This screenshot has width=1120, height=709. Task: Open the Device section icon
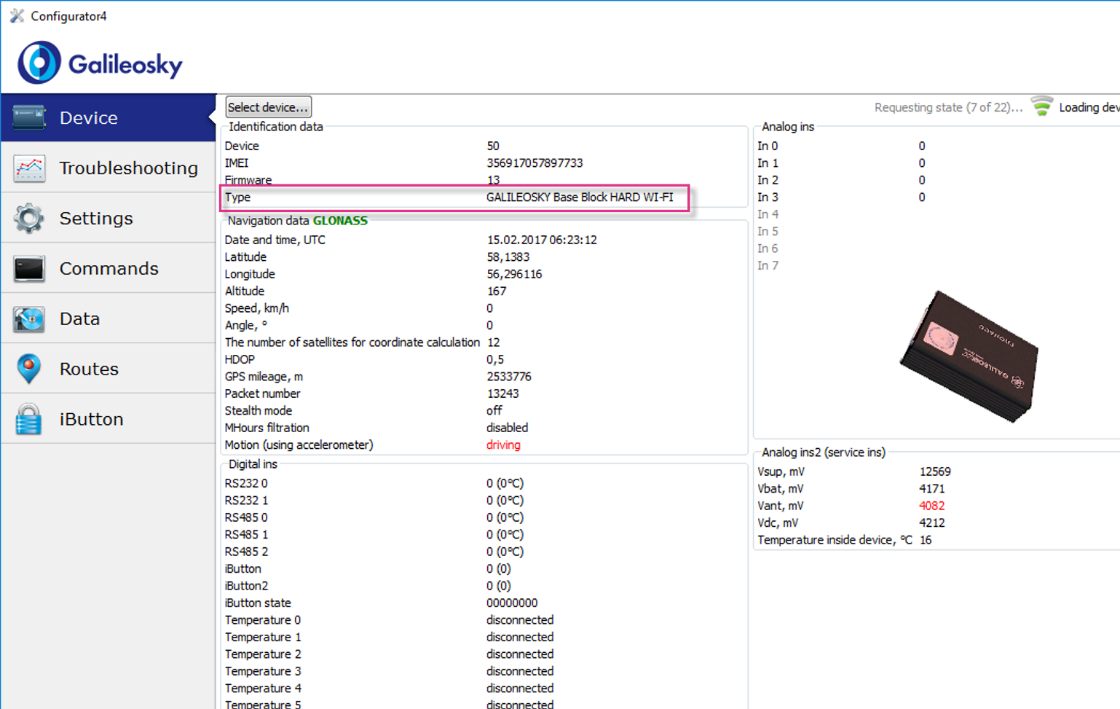point(29,118)
